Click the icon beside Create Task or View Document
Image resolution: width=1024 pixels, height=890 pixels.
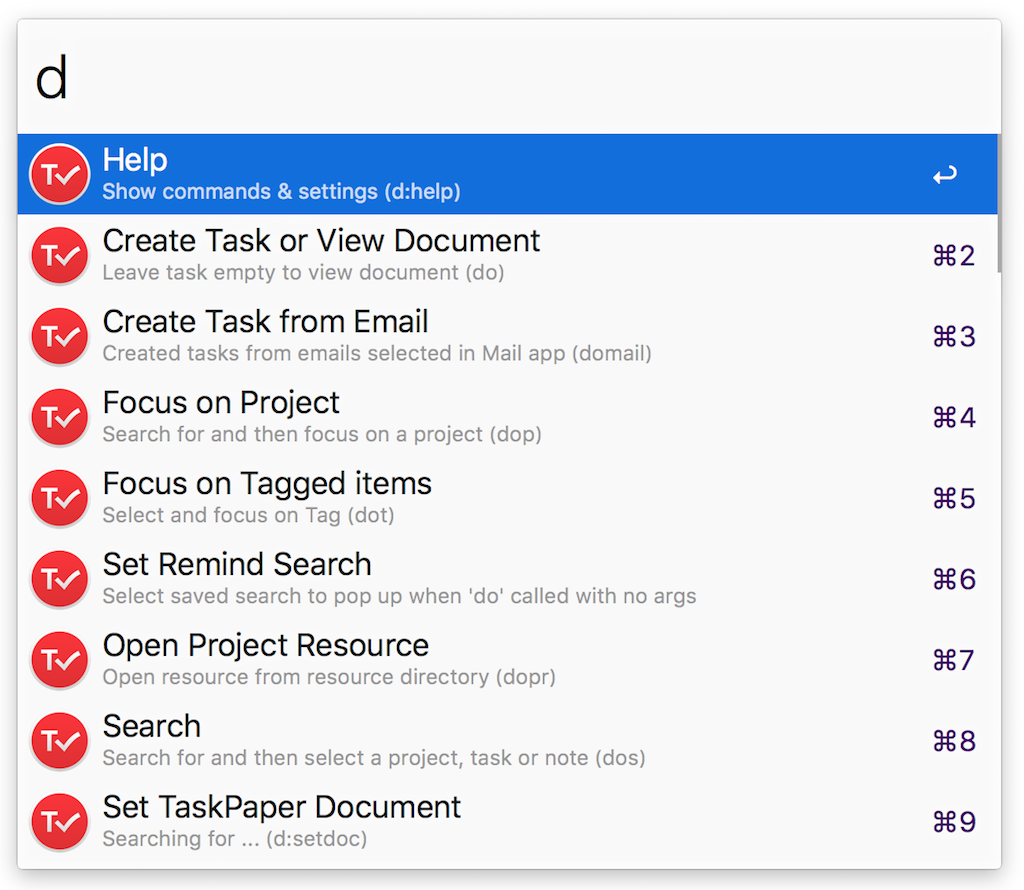[60, 256]
